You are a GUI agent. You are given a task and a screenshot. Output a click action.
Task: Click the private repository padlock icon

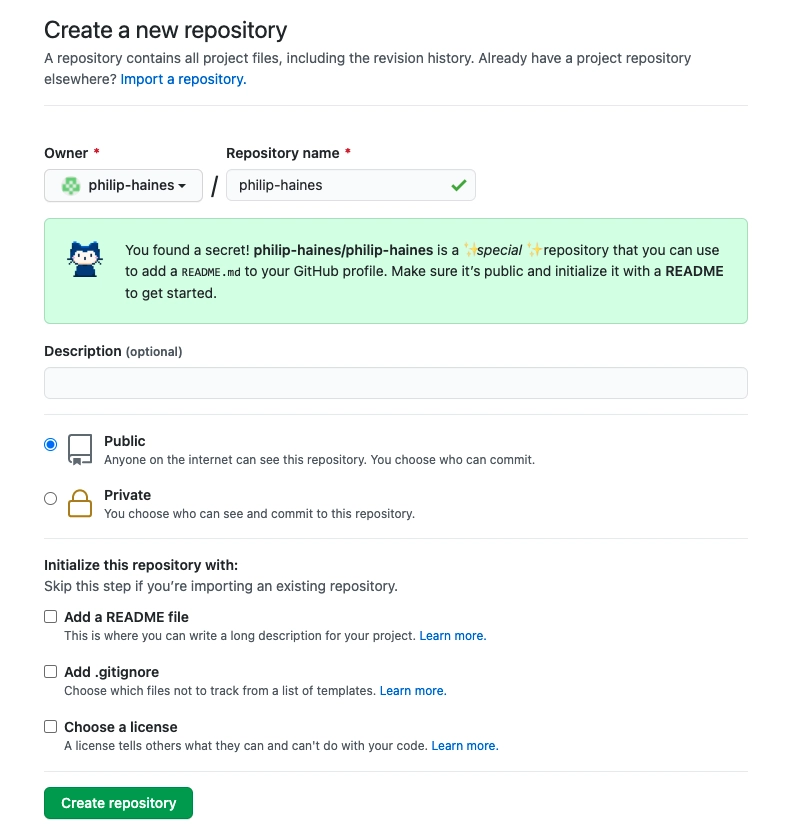80,503
